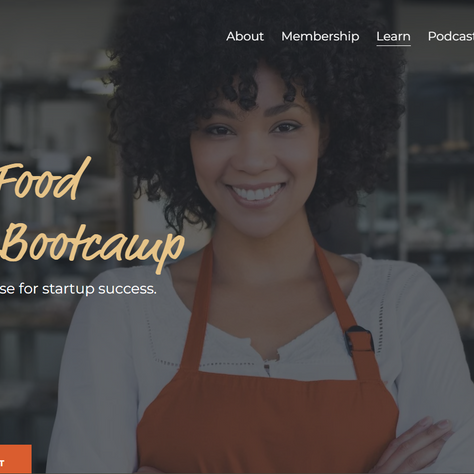Click the small button on shirt placket
This screenshot has height=474, width=474.
coord(267,367)
